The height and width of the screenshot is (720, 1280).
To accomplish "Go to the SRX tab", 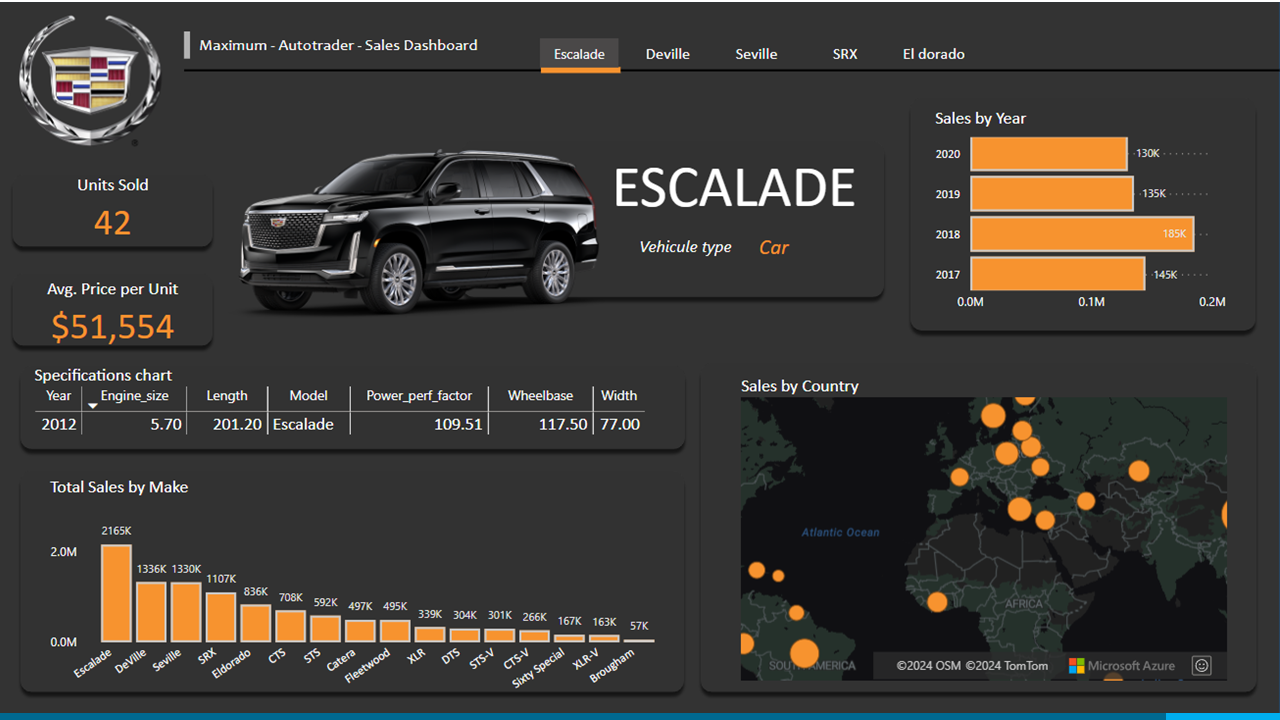I will (845, 54).
